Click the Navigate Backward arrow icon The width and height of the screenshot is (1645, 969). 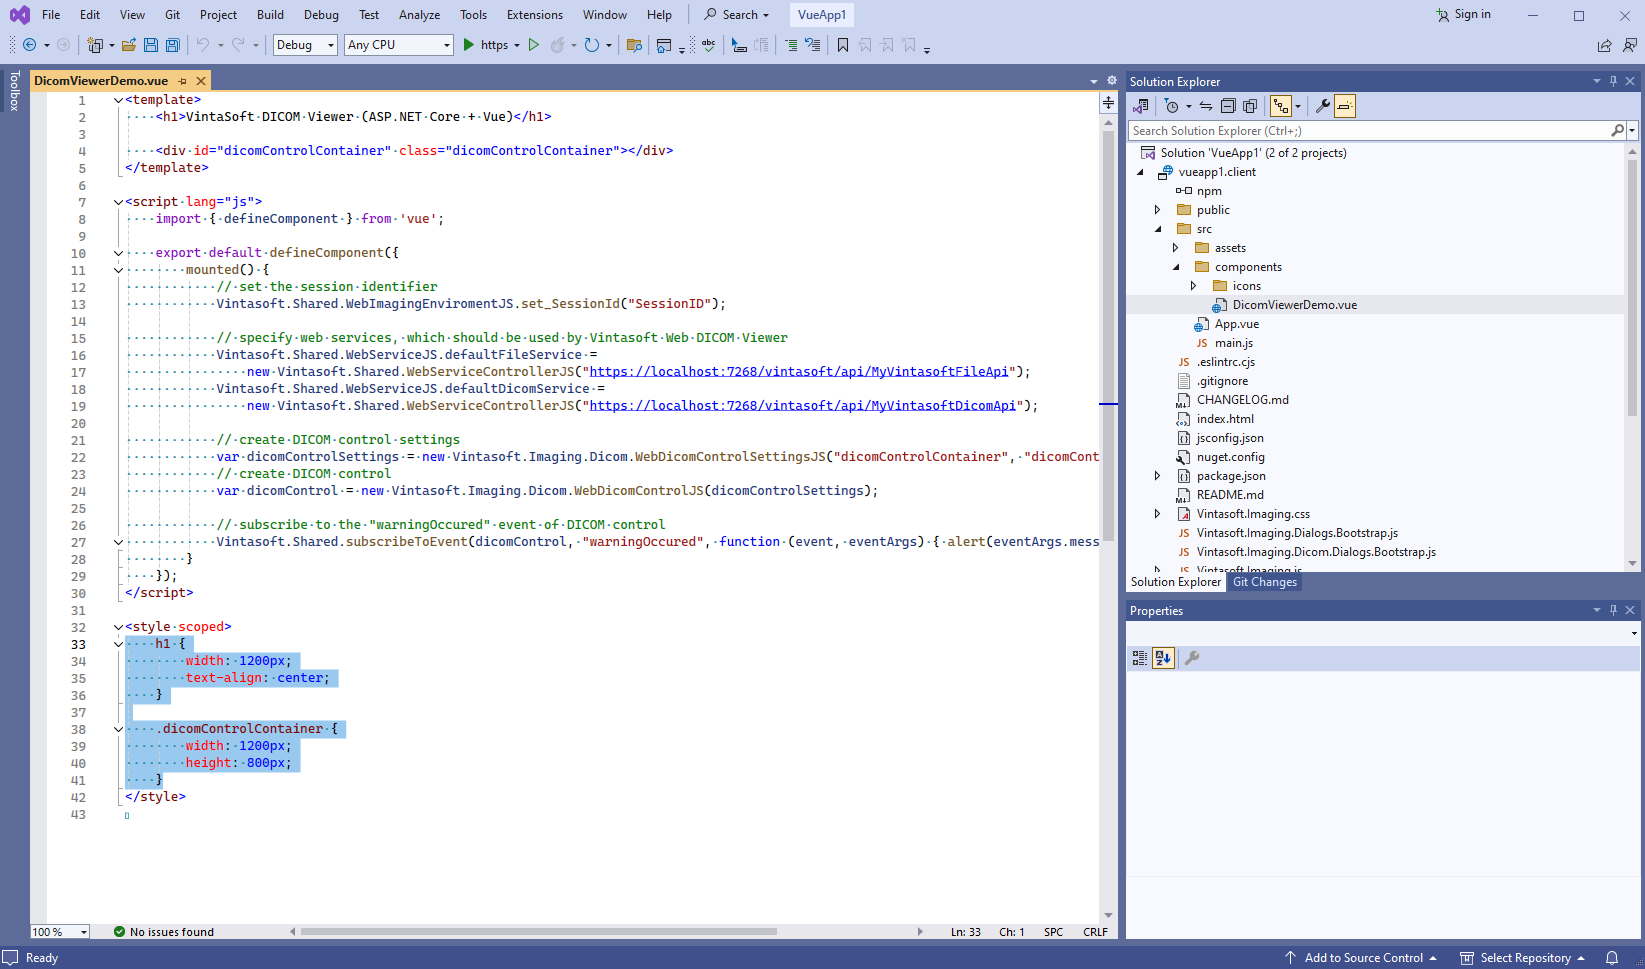(x=29, y=45)
